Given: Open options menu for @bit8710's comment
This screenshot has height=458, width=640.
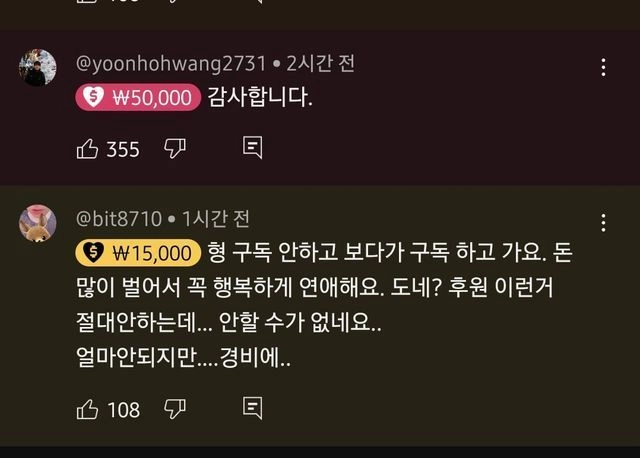Looking at the screenshot, I should (603, 223).
